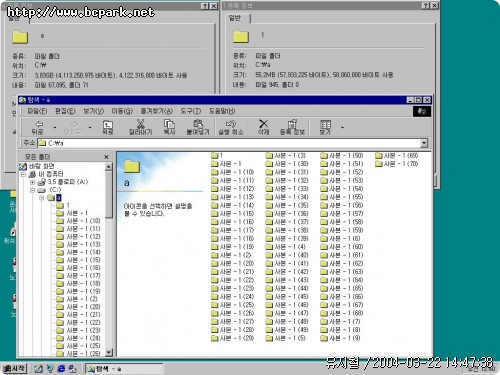500x375 pixels.
Task: Click the Back (뒤로) toolbar button
Action: coord(37,127)
